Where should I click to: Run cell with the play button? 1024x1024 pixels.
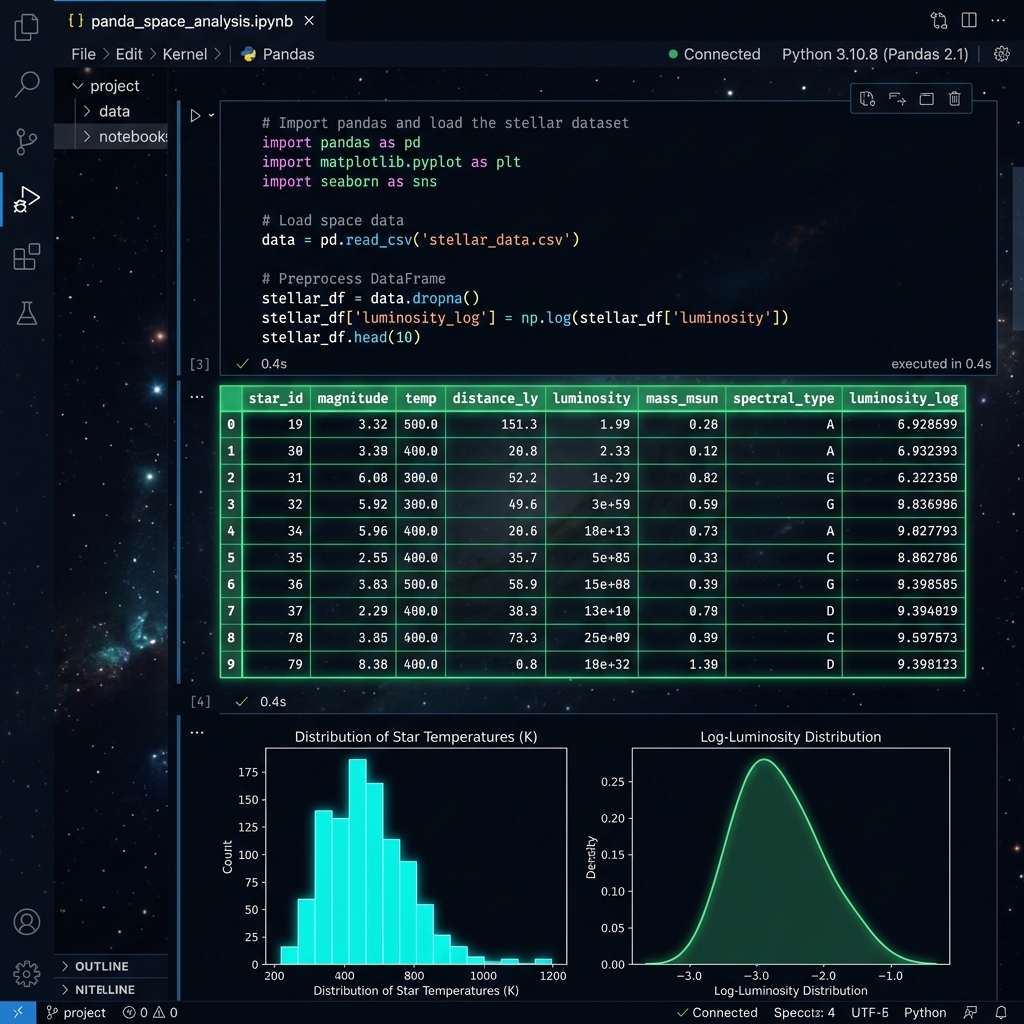(195, 116)
